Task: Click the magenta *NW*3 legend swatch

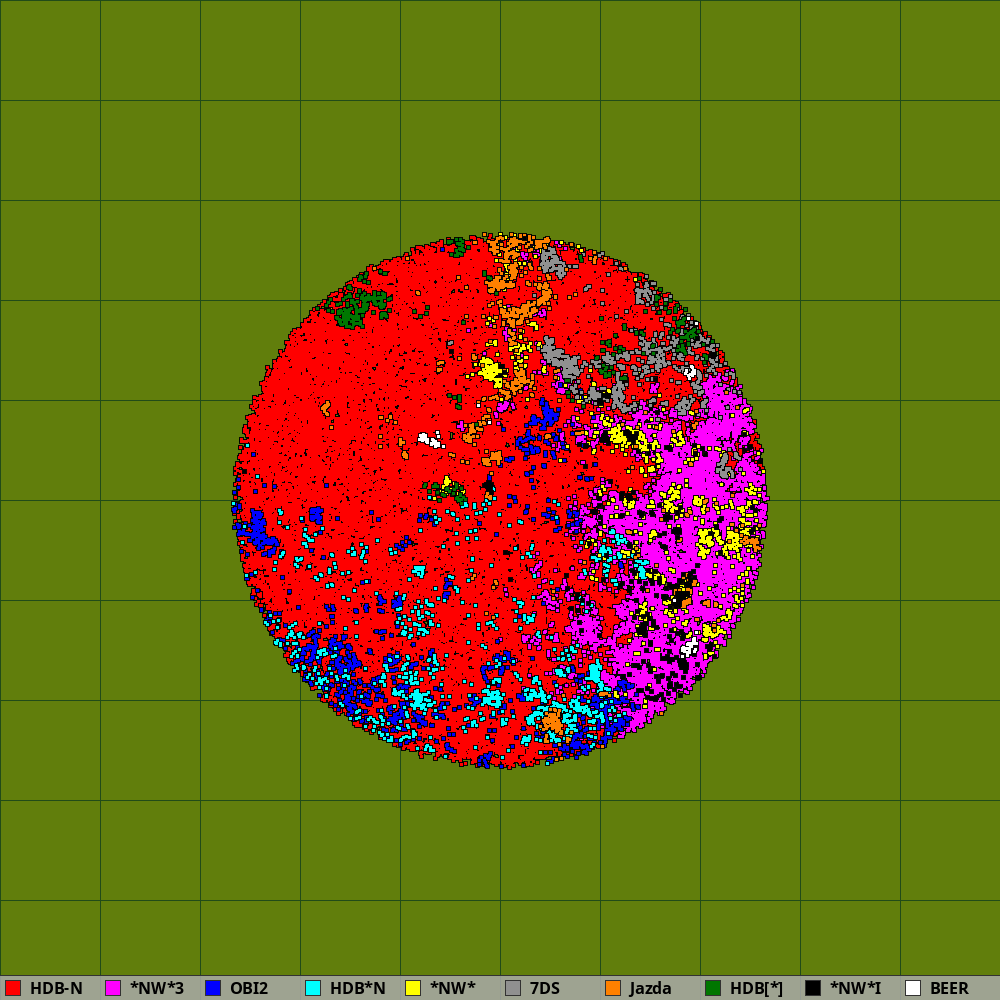Action: (x=113, y=988)
